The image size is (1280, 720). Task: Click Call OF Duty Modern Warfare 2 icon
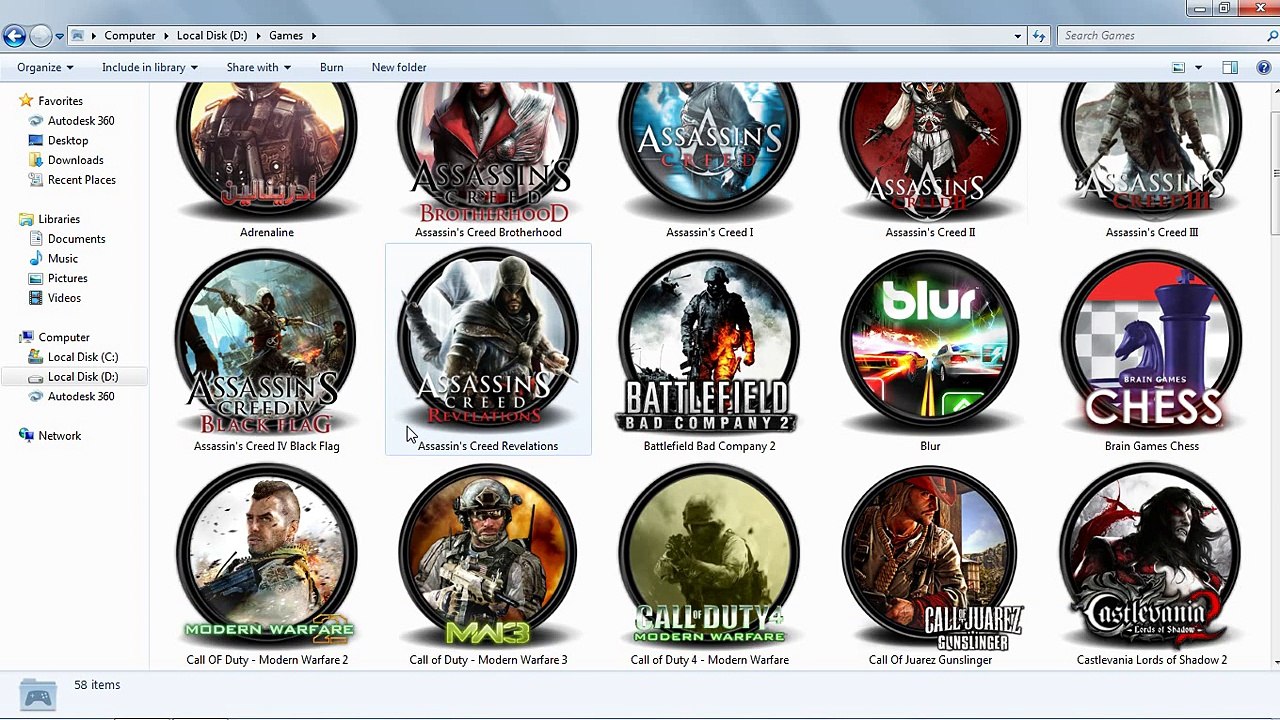[267, 556]
